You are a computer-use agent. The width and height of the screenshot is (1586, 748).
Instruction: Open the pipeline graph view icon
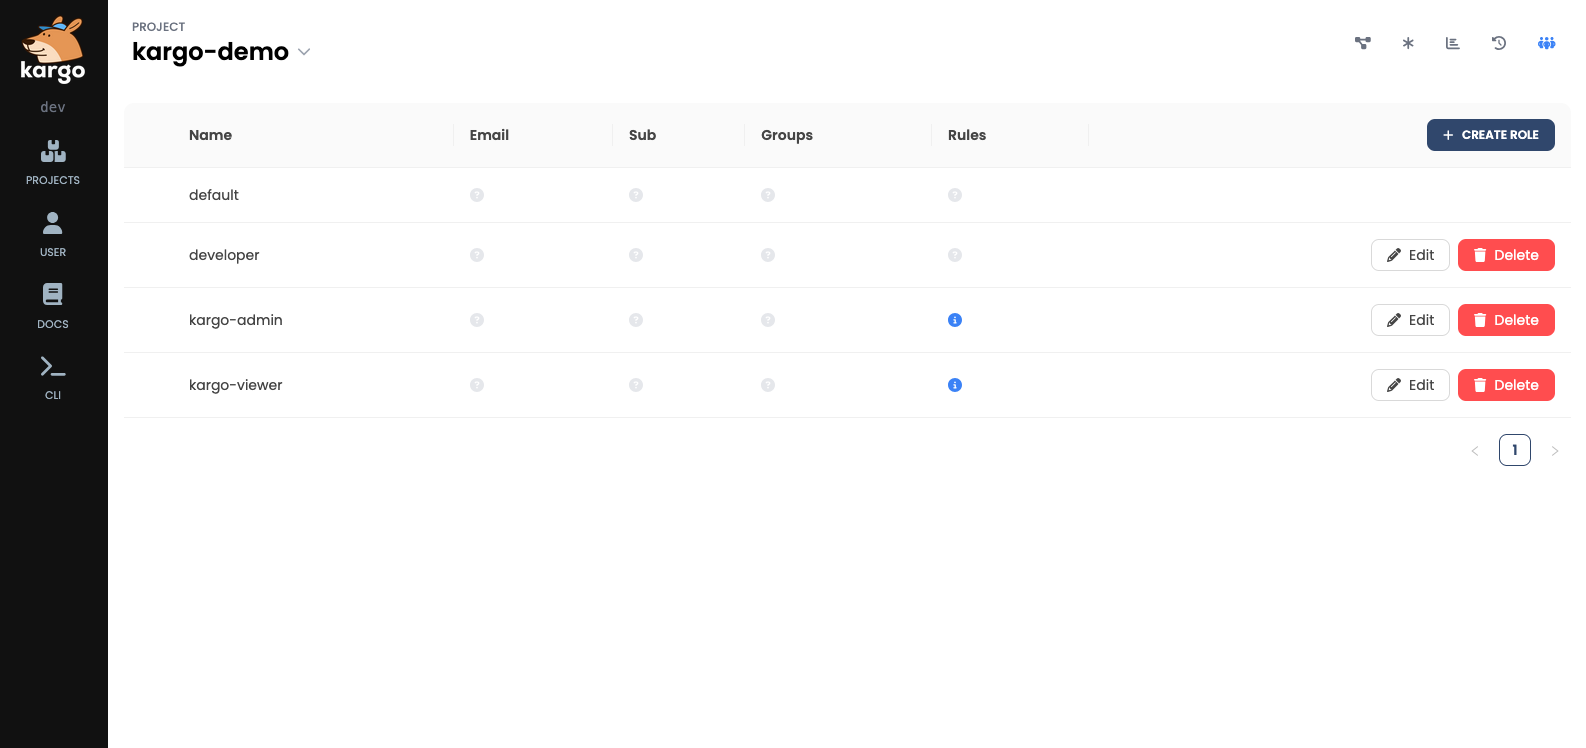[1362, 43]
